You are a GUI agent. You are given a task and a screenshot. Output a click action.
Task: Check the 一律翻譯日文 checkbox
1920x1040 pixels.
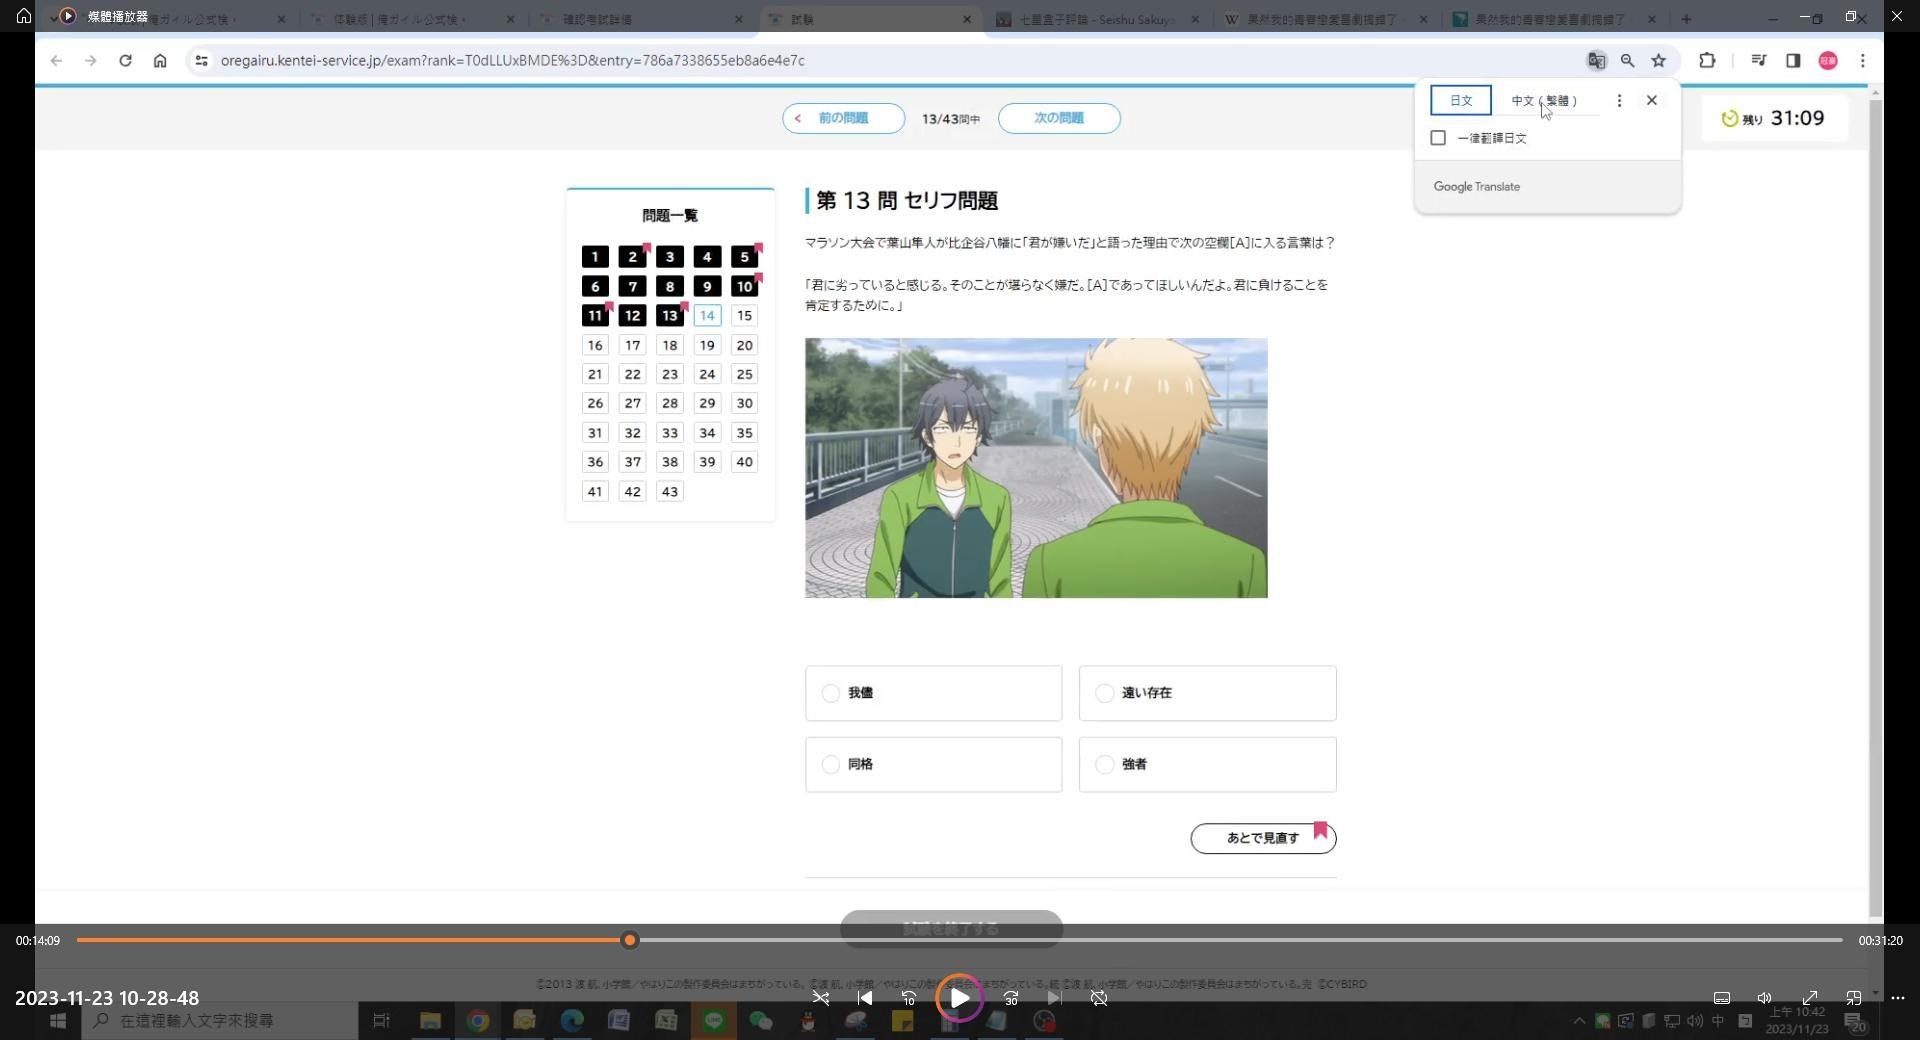tap(1438, 138)
